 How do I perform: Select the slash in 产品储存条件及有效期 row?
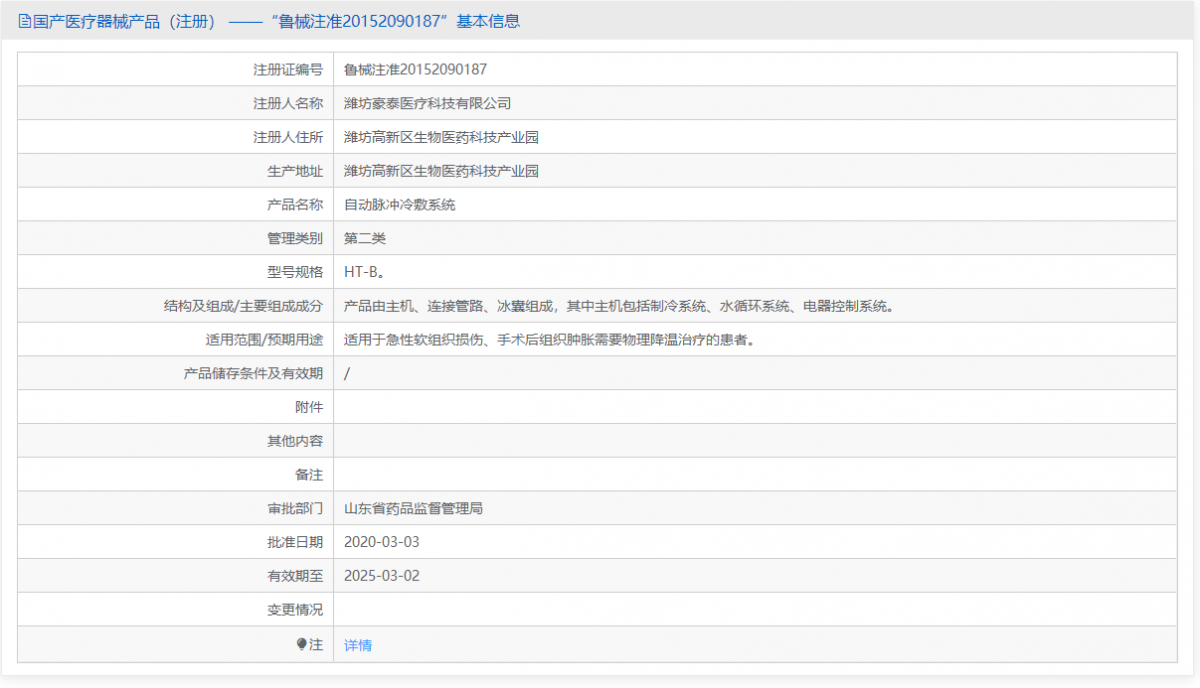[347, 373]
